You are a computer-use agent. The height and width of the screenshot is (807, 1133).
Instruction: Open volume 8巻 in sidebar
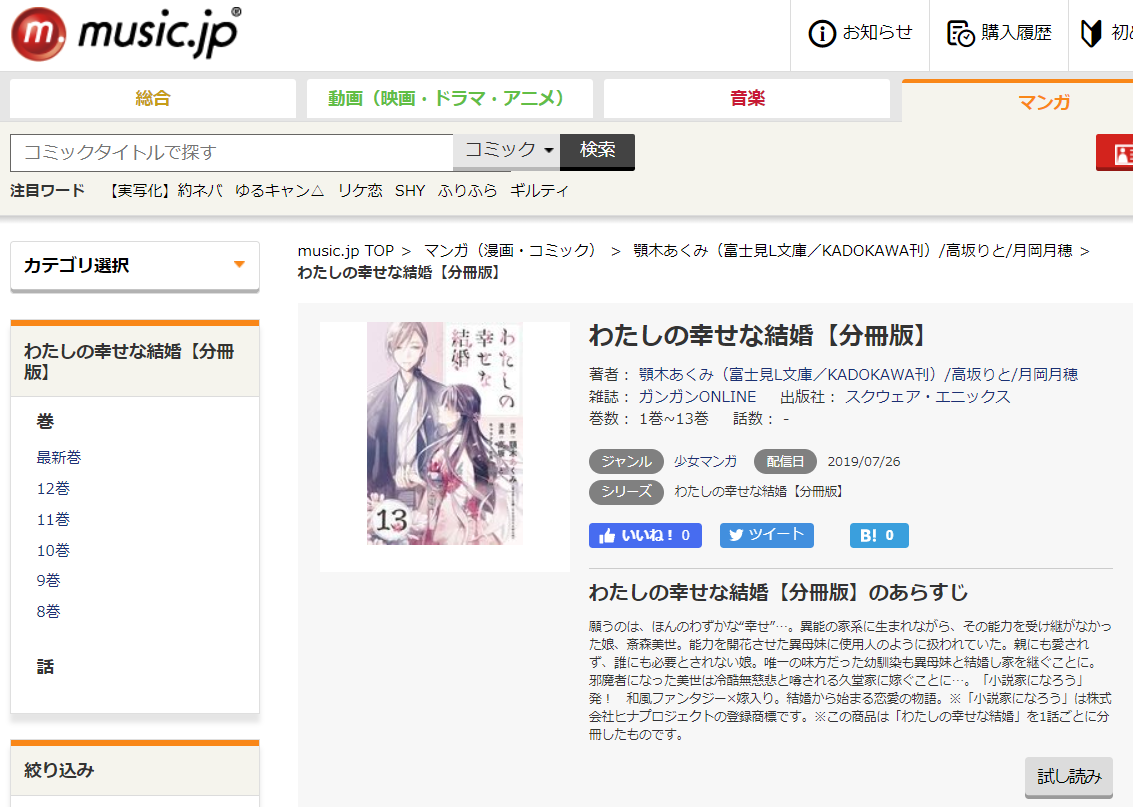click(x=49, y=612)
